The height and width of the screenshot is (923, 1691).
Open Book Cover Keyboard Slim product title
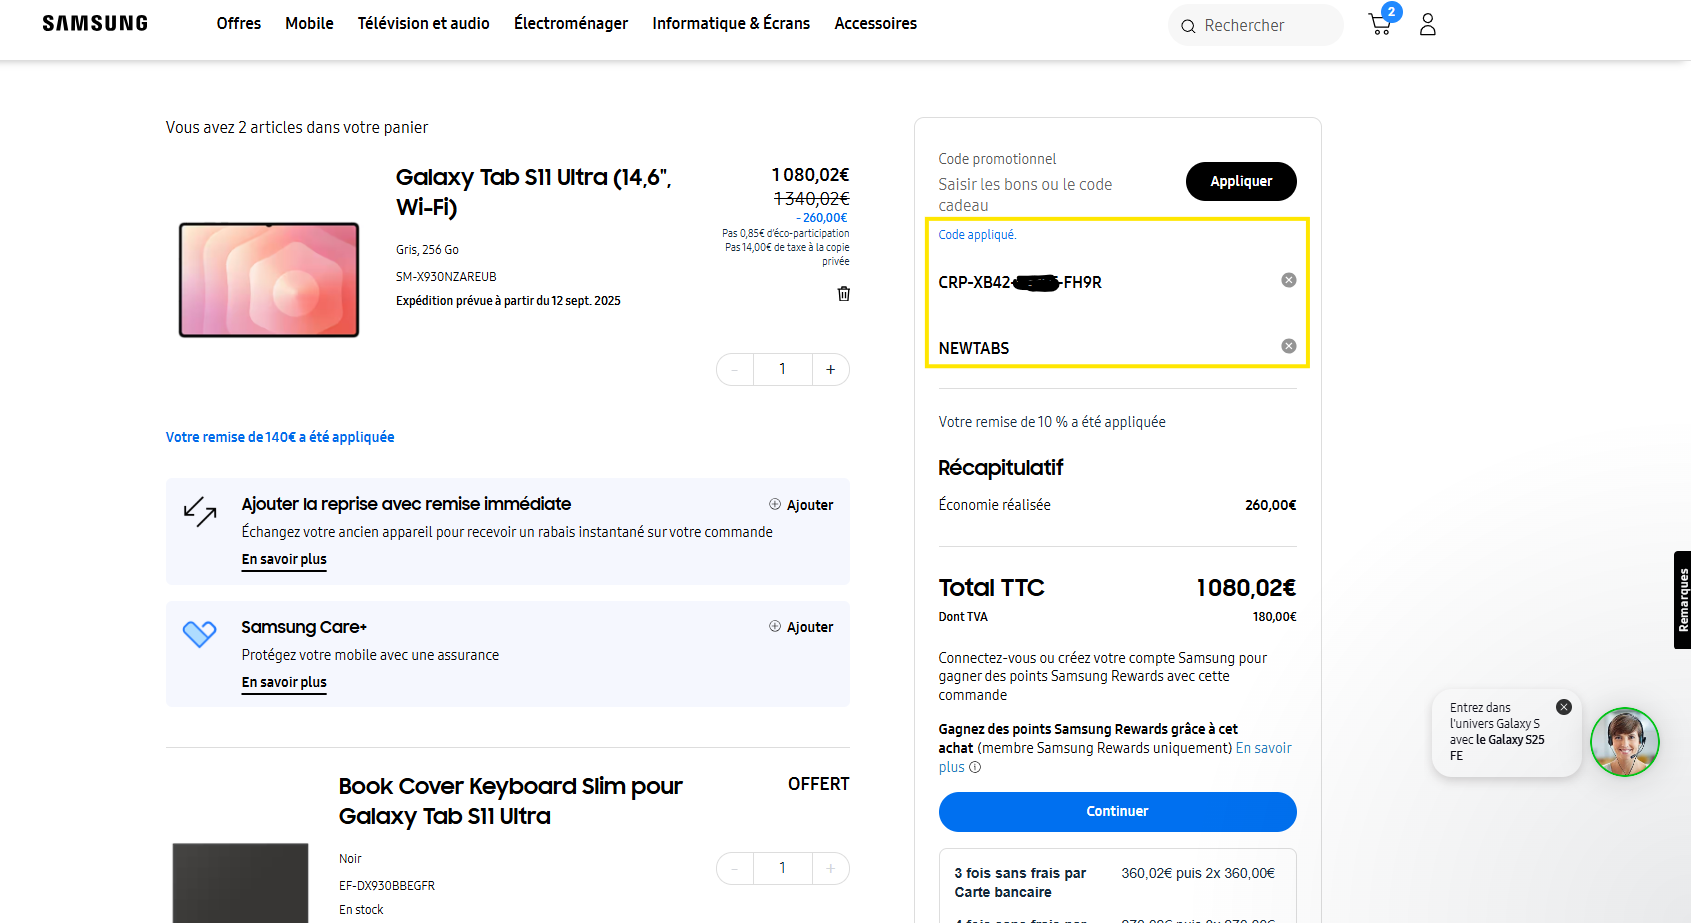(x=510, y=801)
